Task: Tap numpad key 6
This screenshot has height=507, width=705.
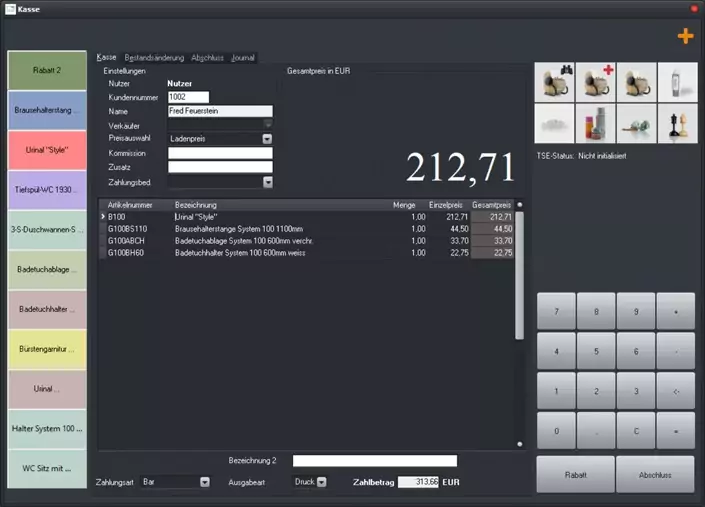Action: pyautogui.click(x=636, y=351)
